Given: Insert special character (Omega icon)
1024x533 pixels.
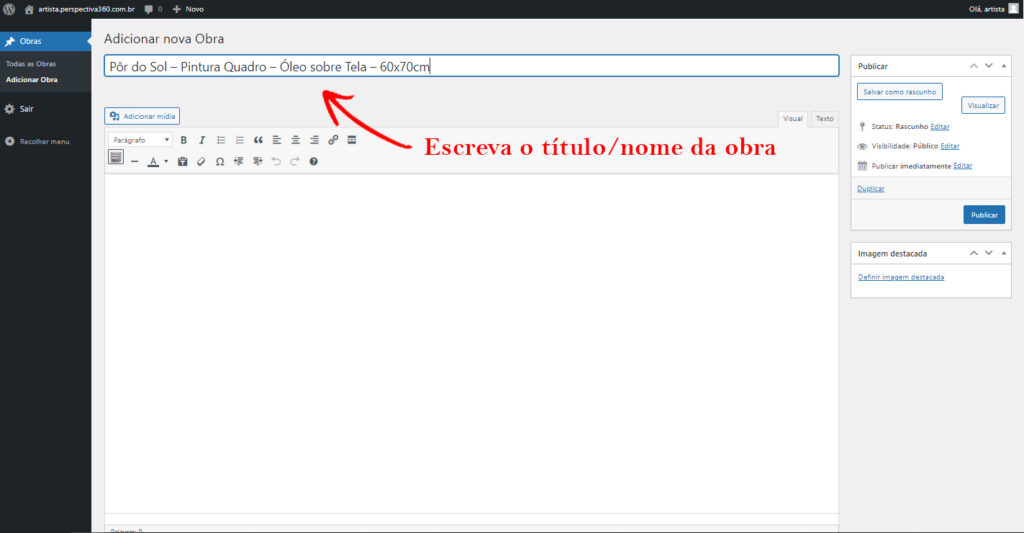Looking at the screenshot, I should pyautogui.click(x=220, y=161).
